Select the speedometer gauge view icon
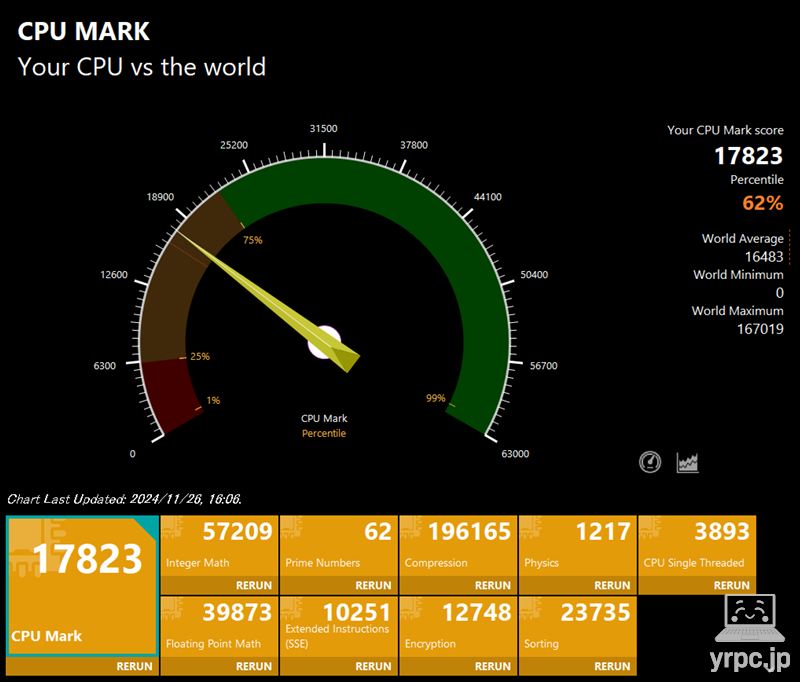The image size is (800, 682). pos(649,462)
